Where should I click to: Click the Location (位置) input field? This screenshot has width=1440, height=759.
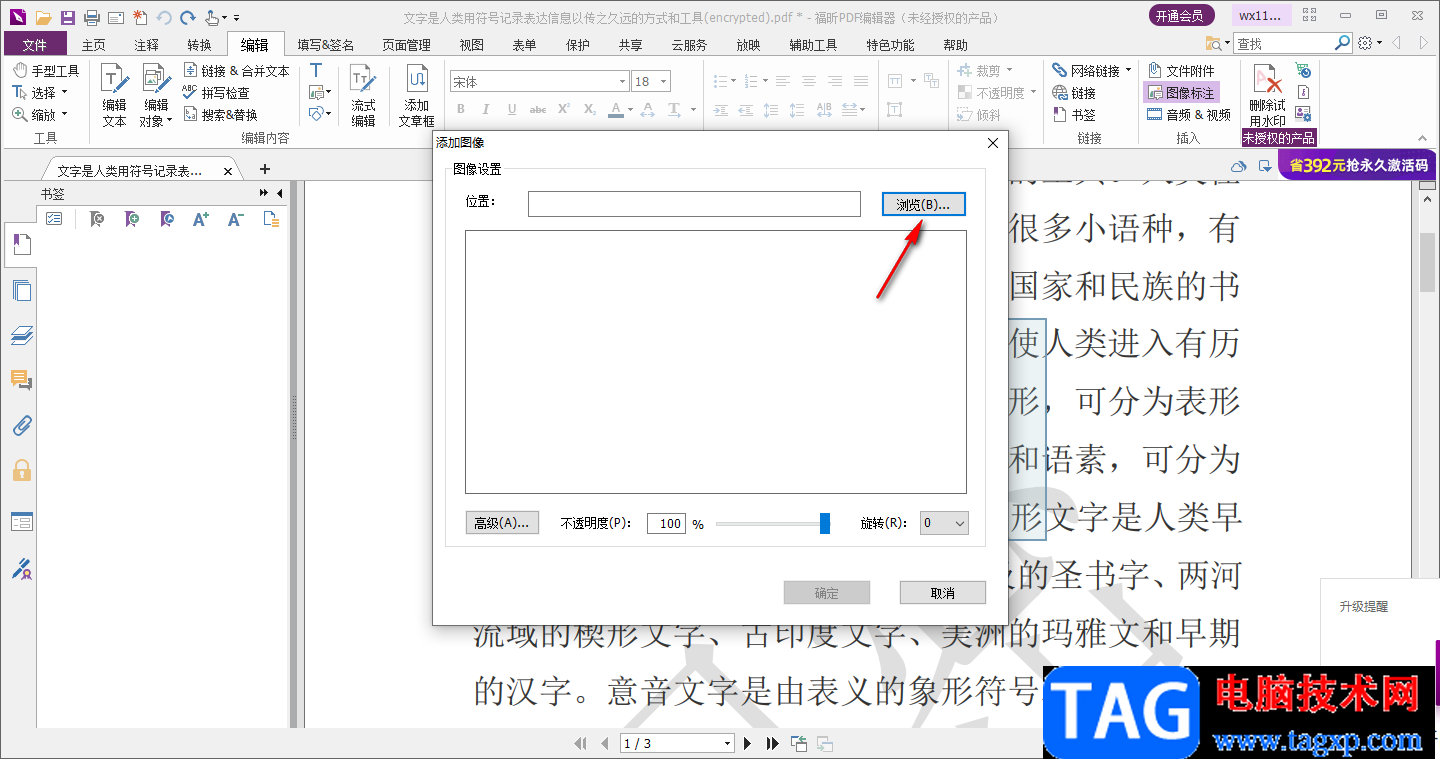click(694, 204)
